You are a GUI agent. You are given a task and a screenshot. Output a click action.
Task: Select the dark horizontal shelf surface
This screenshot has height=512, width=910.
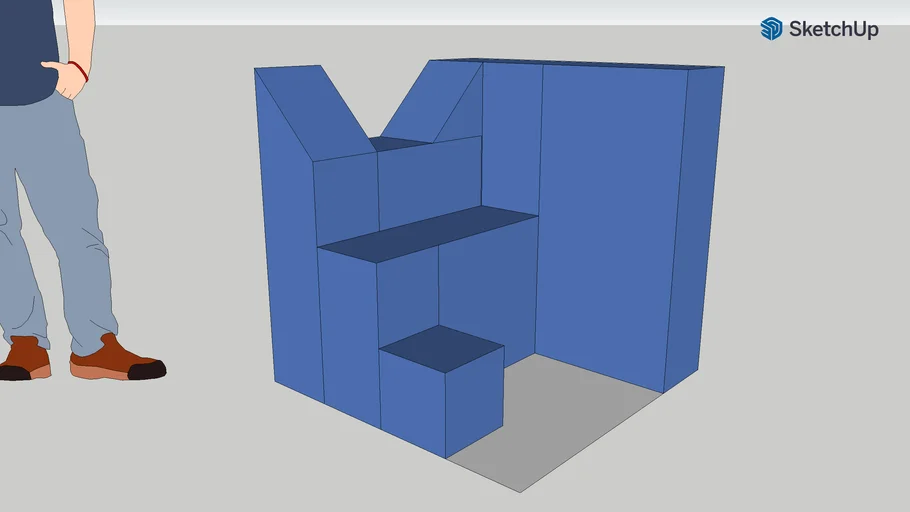tap(428, 234)
